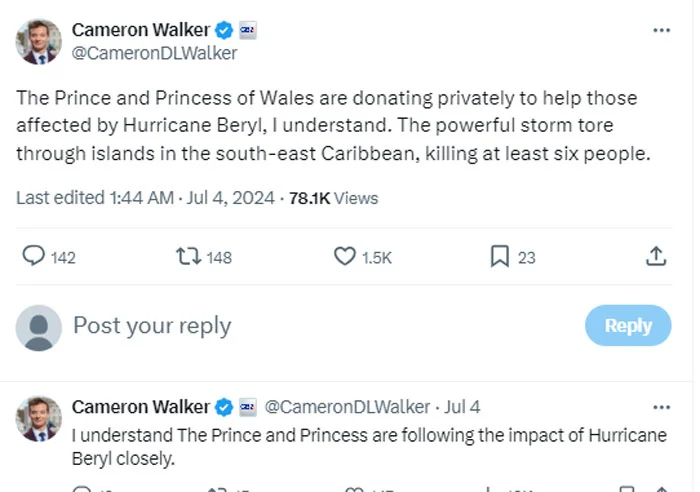Image resolution: width=700 pixels, height=492 pixels.
Task: Open the @CameronDLWalker handle under the top name
Action: coord(154,54)
